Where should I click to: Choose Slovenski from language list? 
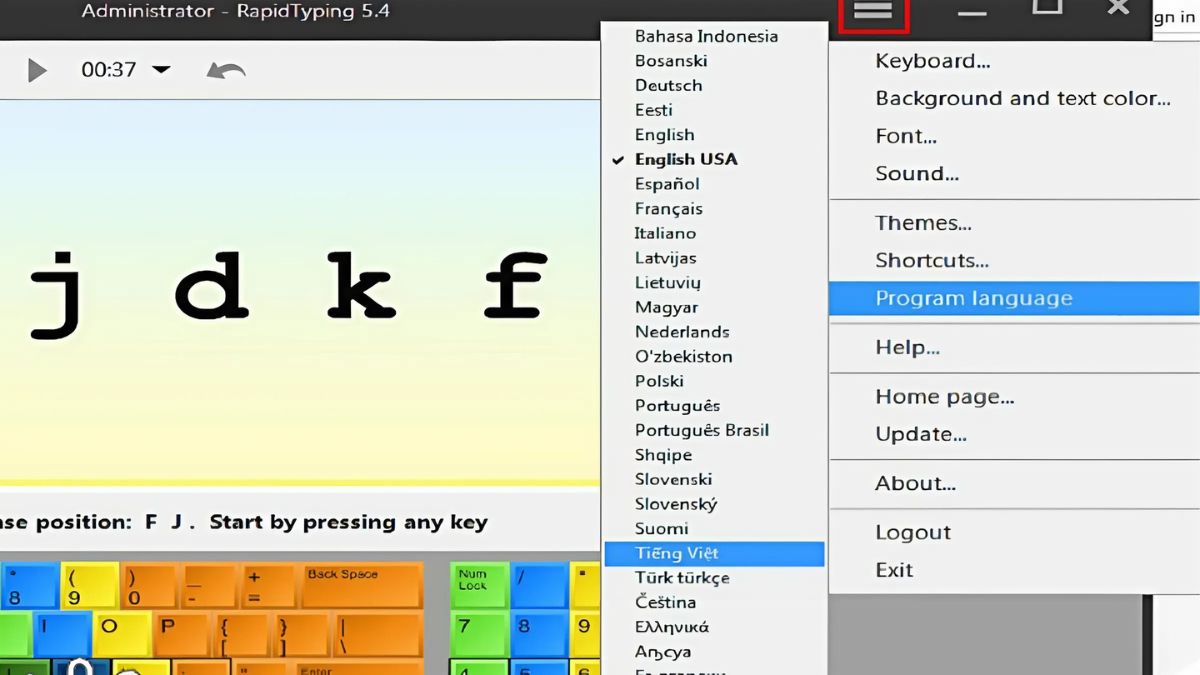click(x=673, y=480)
